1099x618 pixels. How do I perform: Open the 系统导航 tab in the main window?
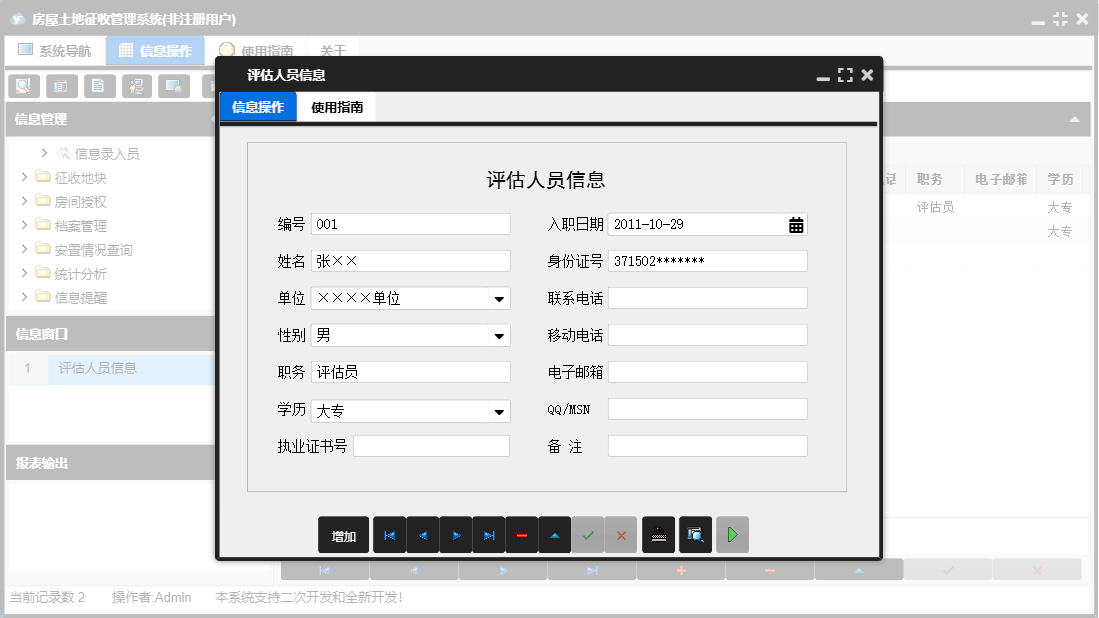point(55,49)
